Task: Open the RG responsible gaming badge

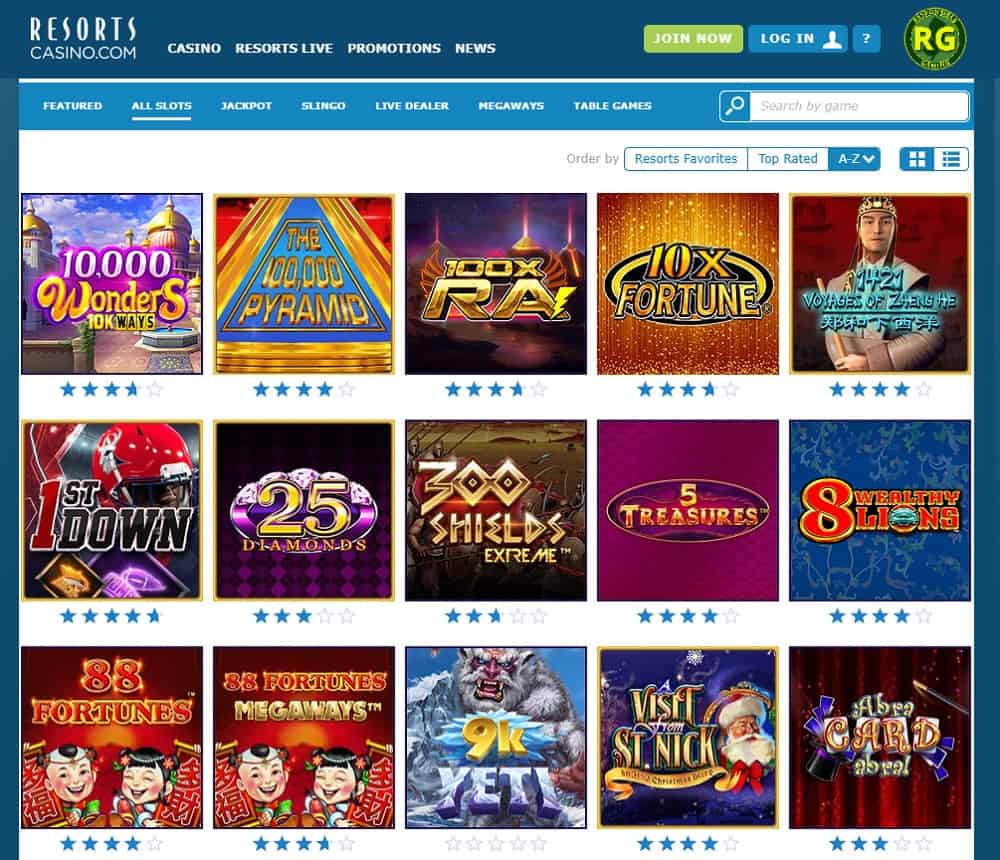Action: (935, 39)
